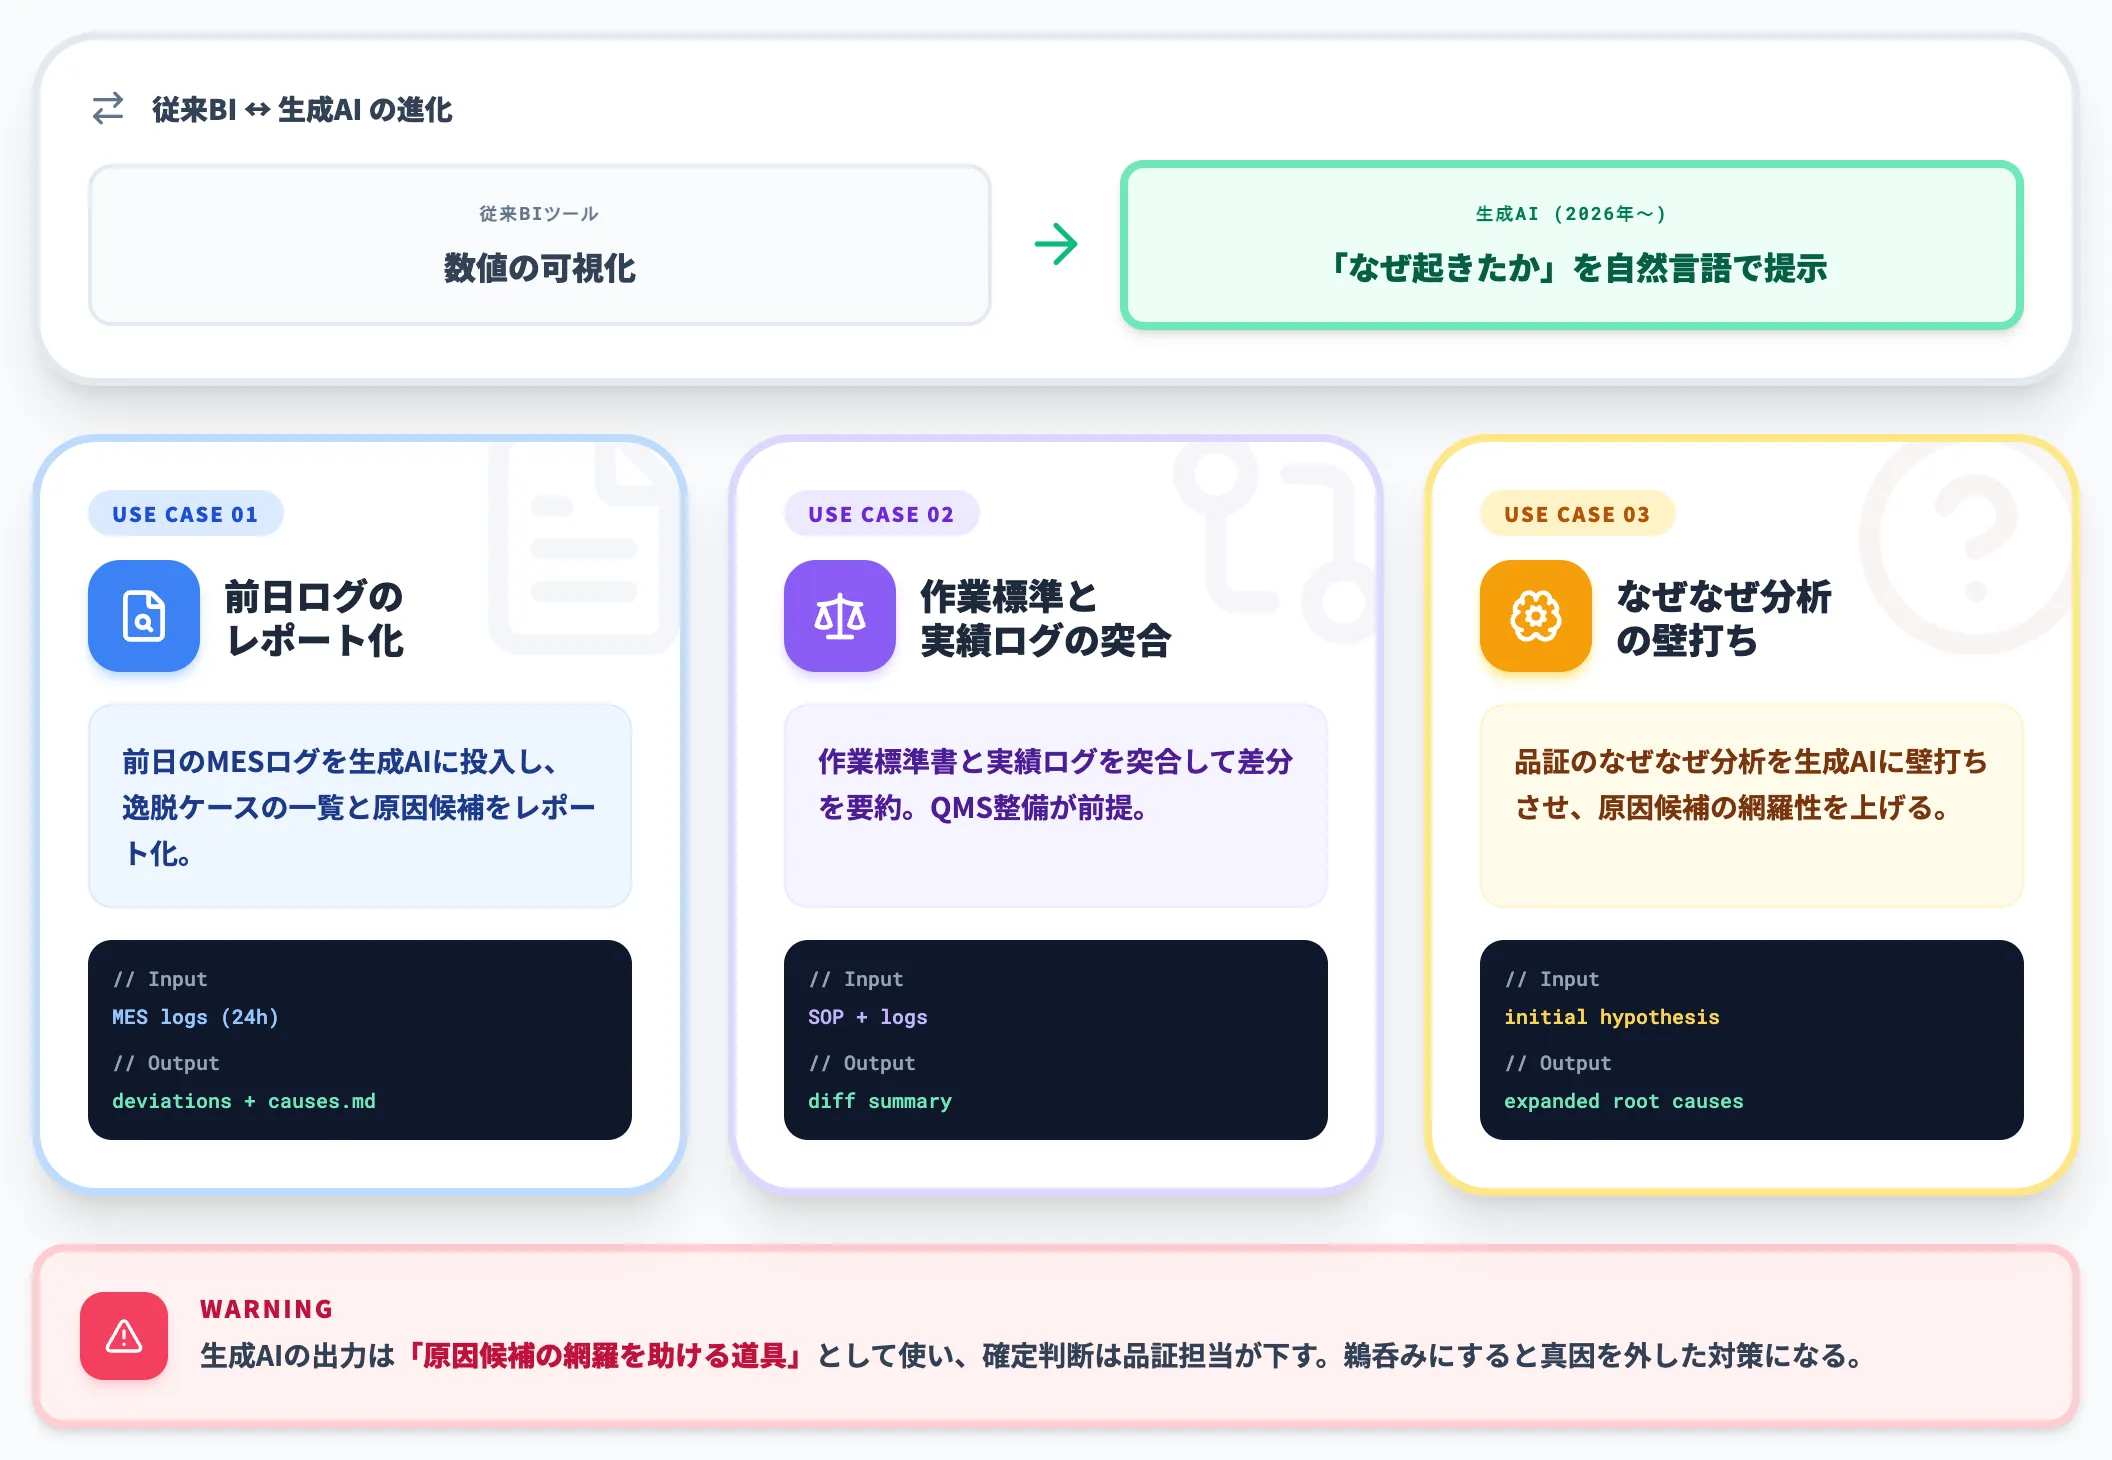The width and height of the screenshot is (2112, 1460).
Task: Click the title 作業標準と実績ログの突合
Action: click(1045, 618)
